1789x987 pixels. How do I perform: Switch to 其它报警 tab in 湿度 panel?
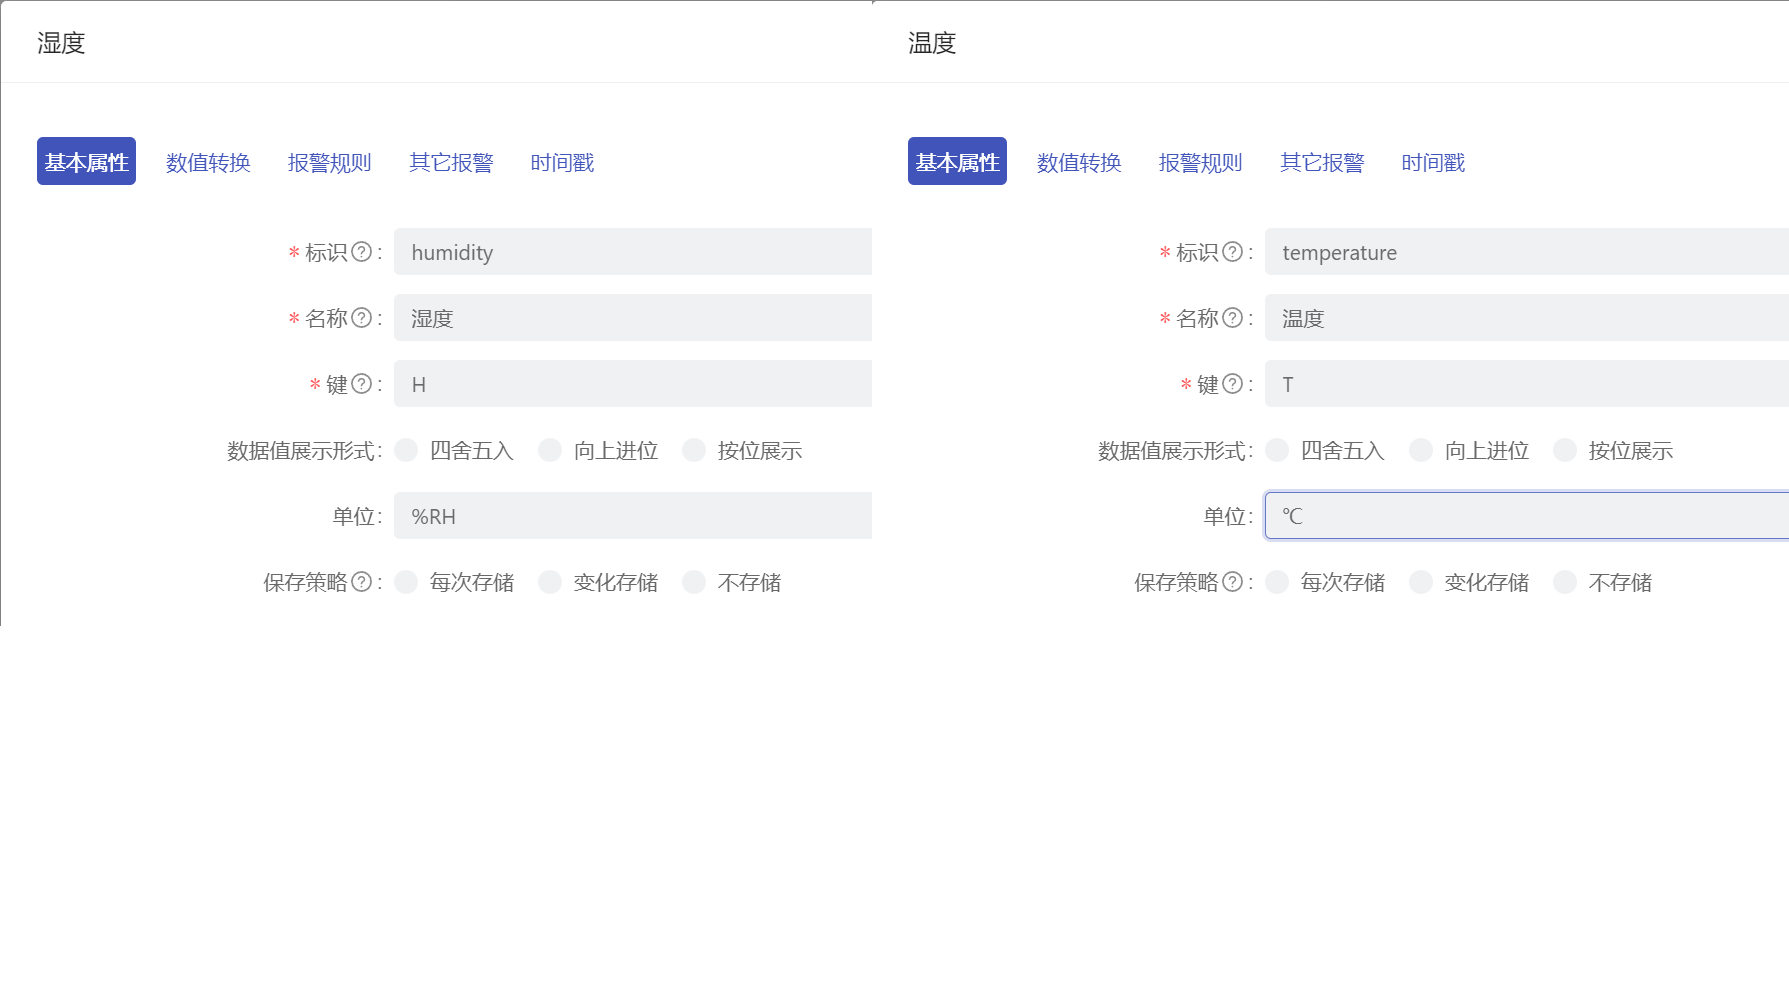[x=451, y=162]
